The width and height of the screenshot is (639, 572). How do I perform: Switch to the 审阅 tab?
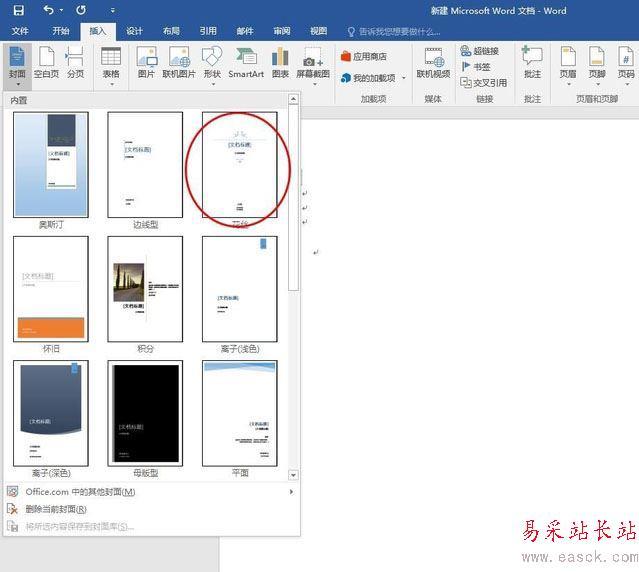[x=282, y=31]
